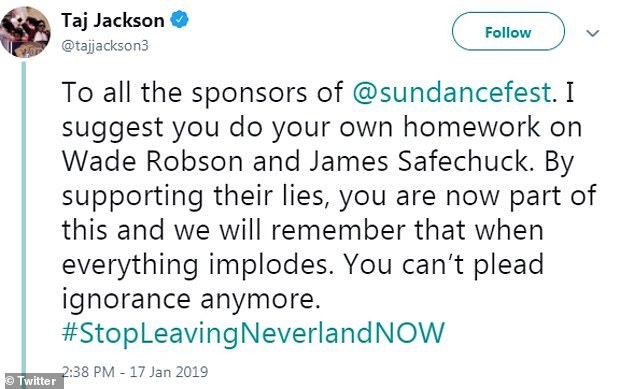
Task: Click the words 'everything implodes'
Action: coord(198,265)
